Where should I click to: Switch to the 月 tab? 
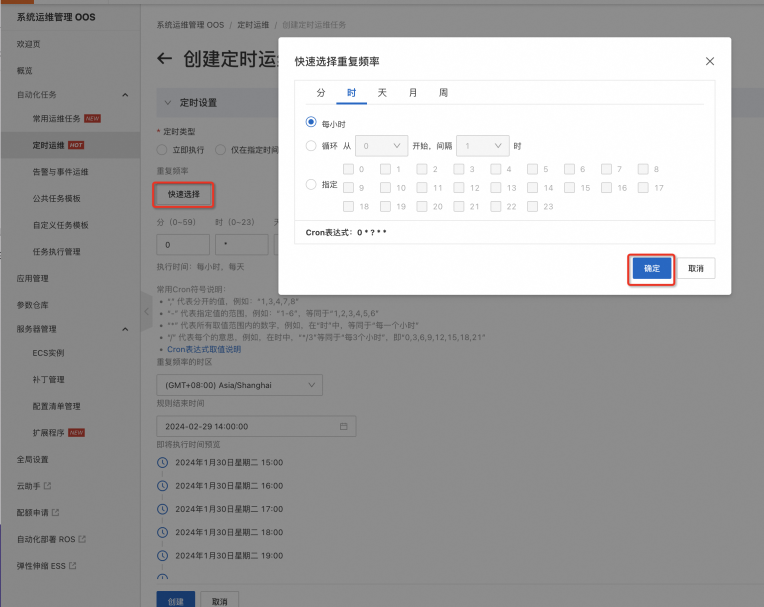(413, 93)
